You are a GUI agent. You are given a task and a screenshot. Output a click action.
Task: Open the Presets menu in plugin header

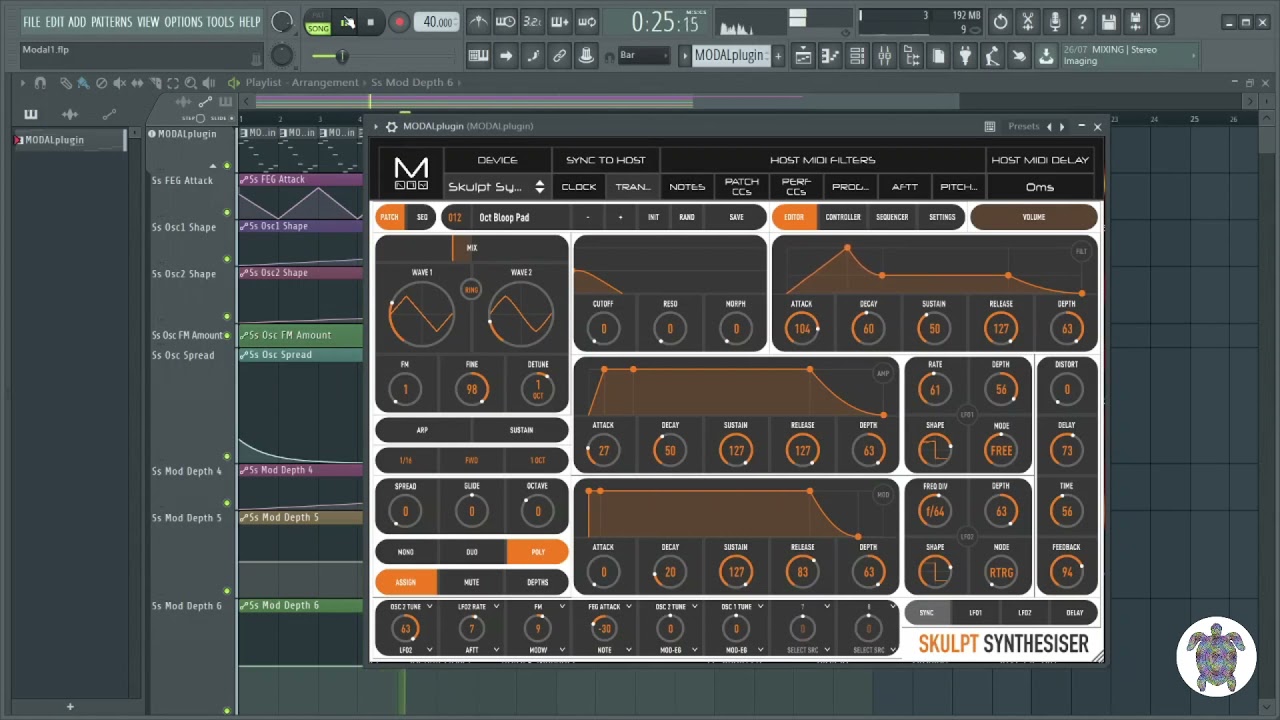(1023, 126)
